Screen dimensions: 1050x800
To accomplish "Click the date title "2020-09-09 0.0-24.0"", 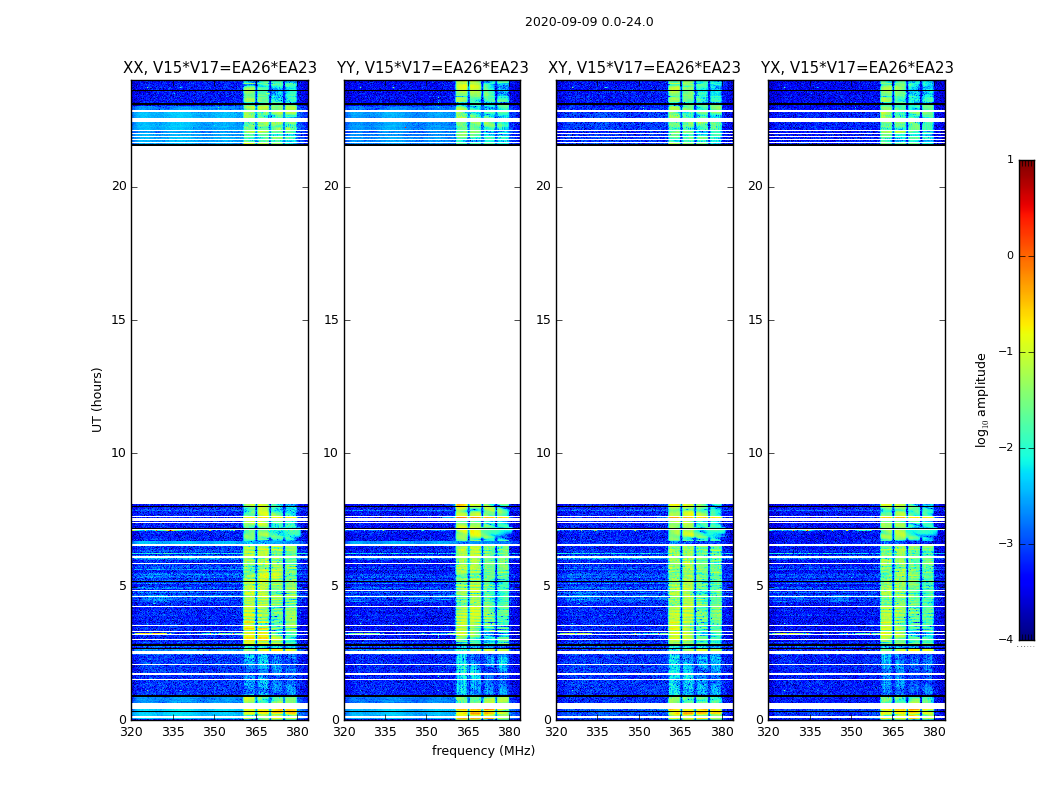I will click(589, 22).
